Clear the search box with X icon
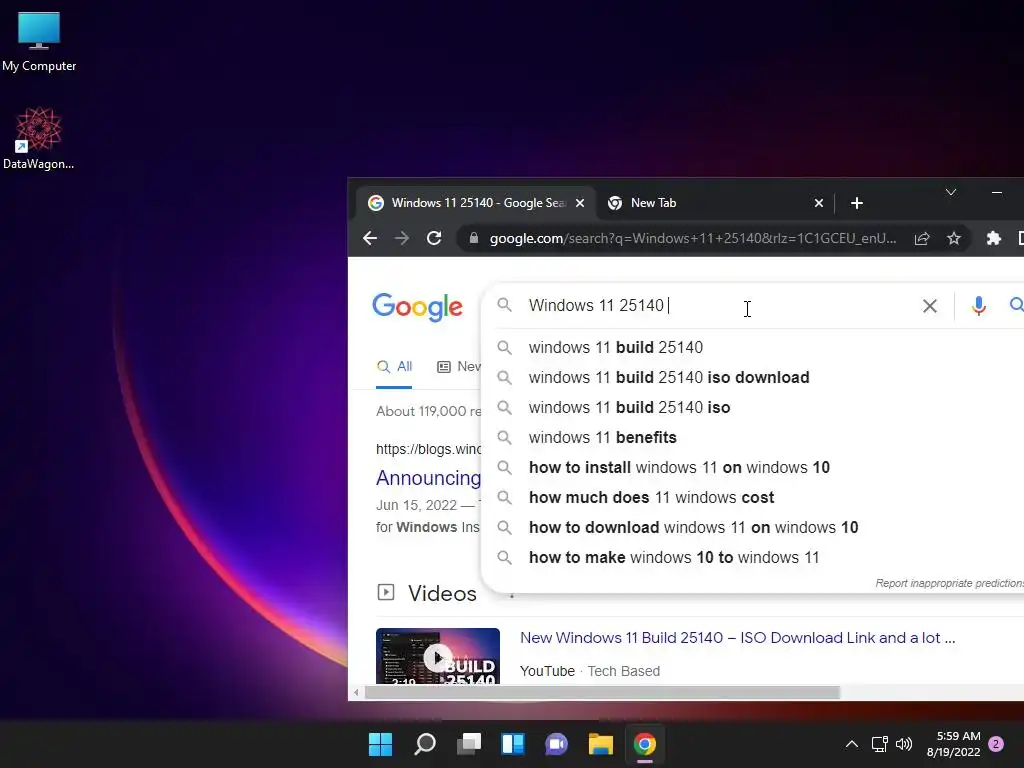Image resolution: width=1024 pixels, height=768 pixels. tap(929, 306)
